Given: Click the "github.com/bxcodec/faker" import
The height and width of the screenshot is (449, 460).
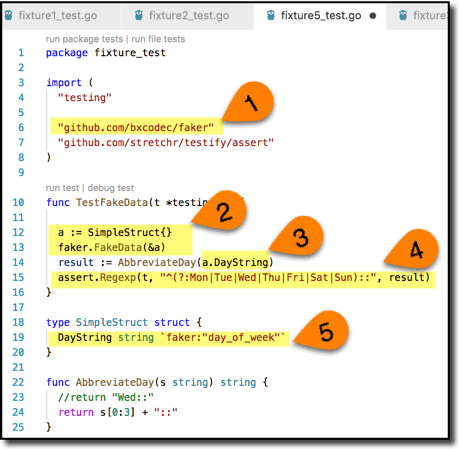Looking at the screenshot, I should coord(136,127).
